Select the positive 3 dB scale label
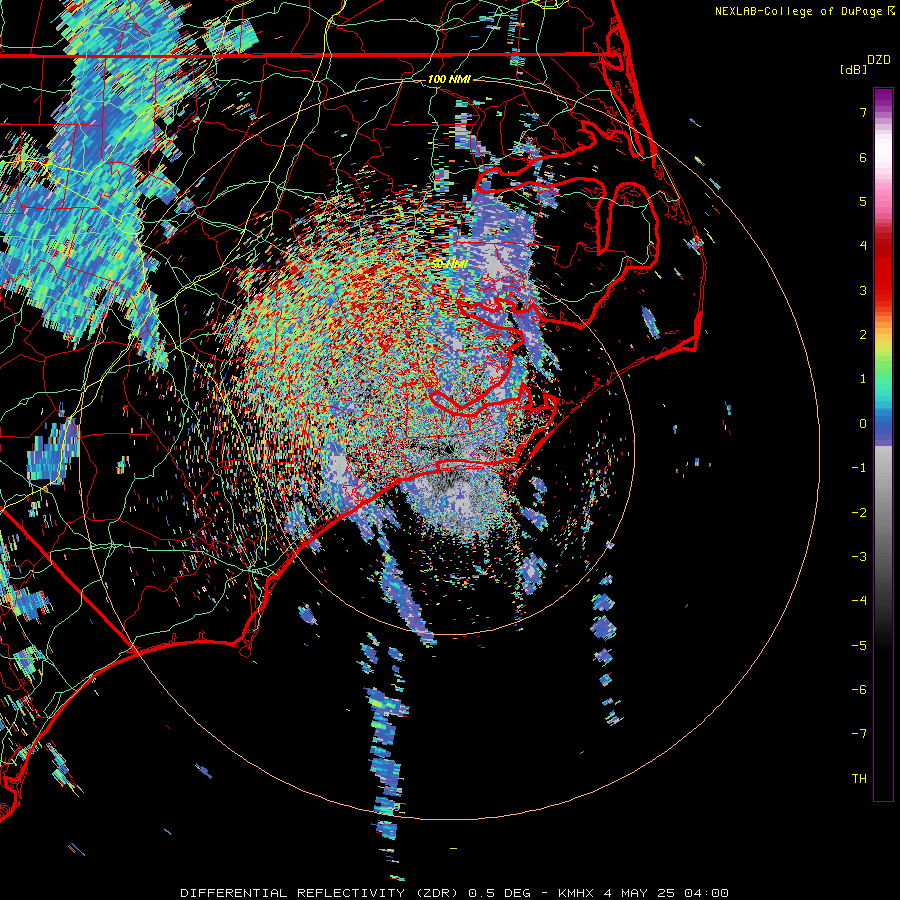The width and height of the screenshot is (900, 900). pos(863,290)
